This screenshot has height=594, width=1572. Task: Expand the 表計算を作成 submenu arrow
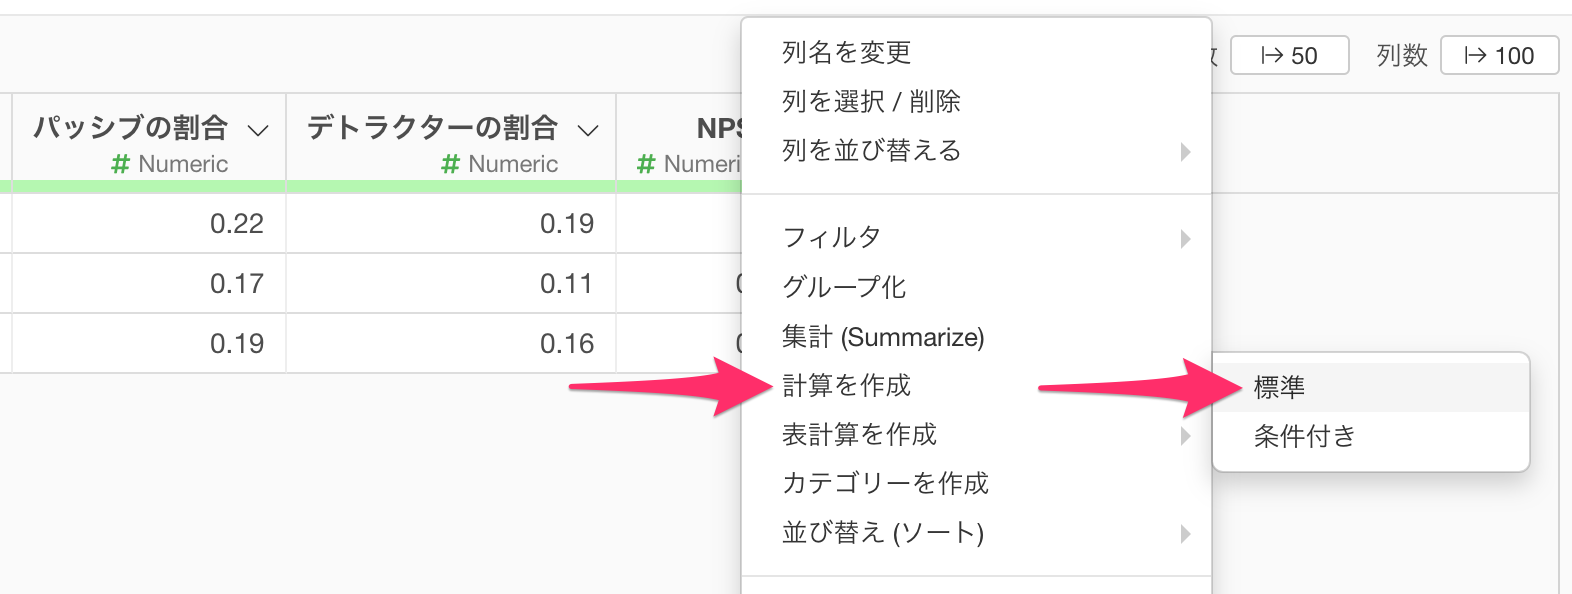[1185, 435]
